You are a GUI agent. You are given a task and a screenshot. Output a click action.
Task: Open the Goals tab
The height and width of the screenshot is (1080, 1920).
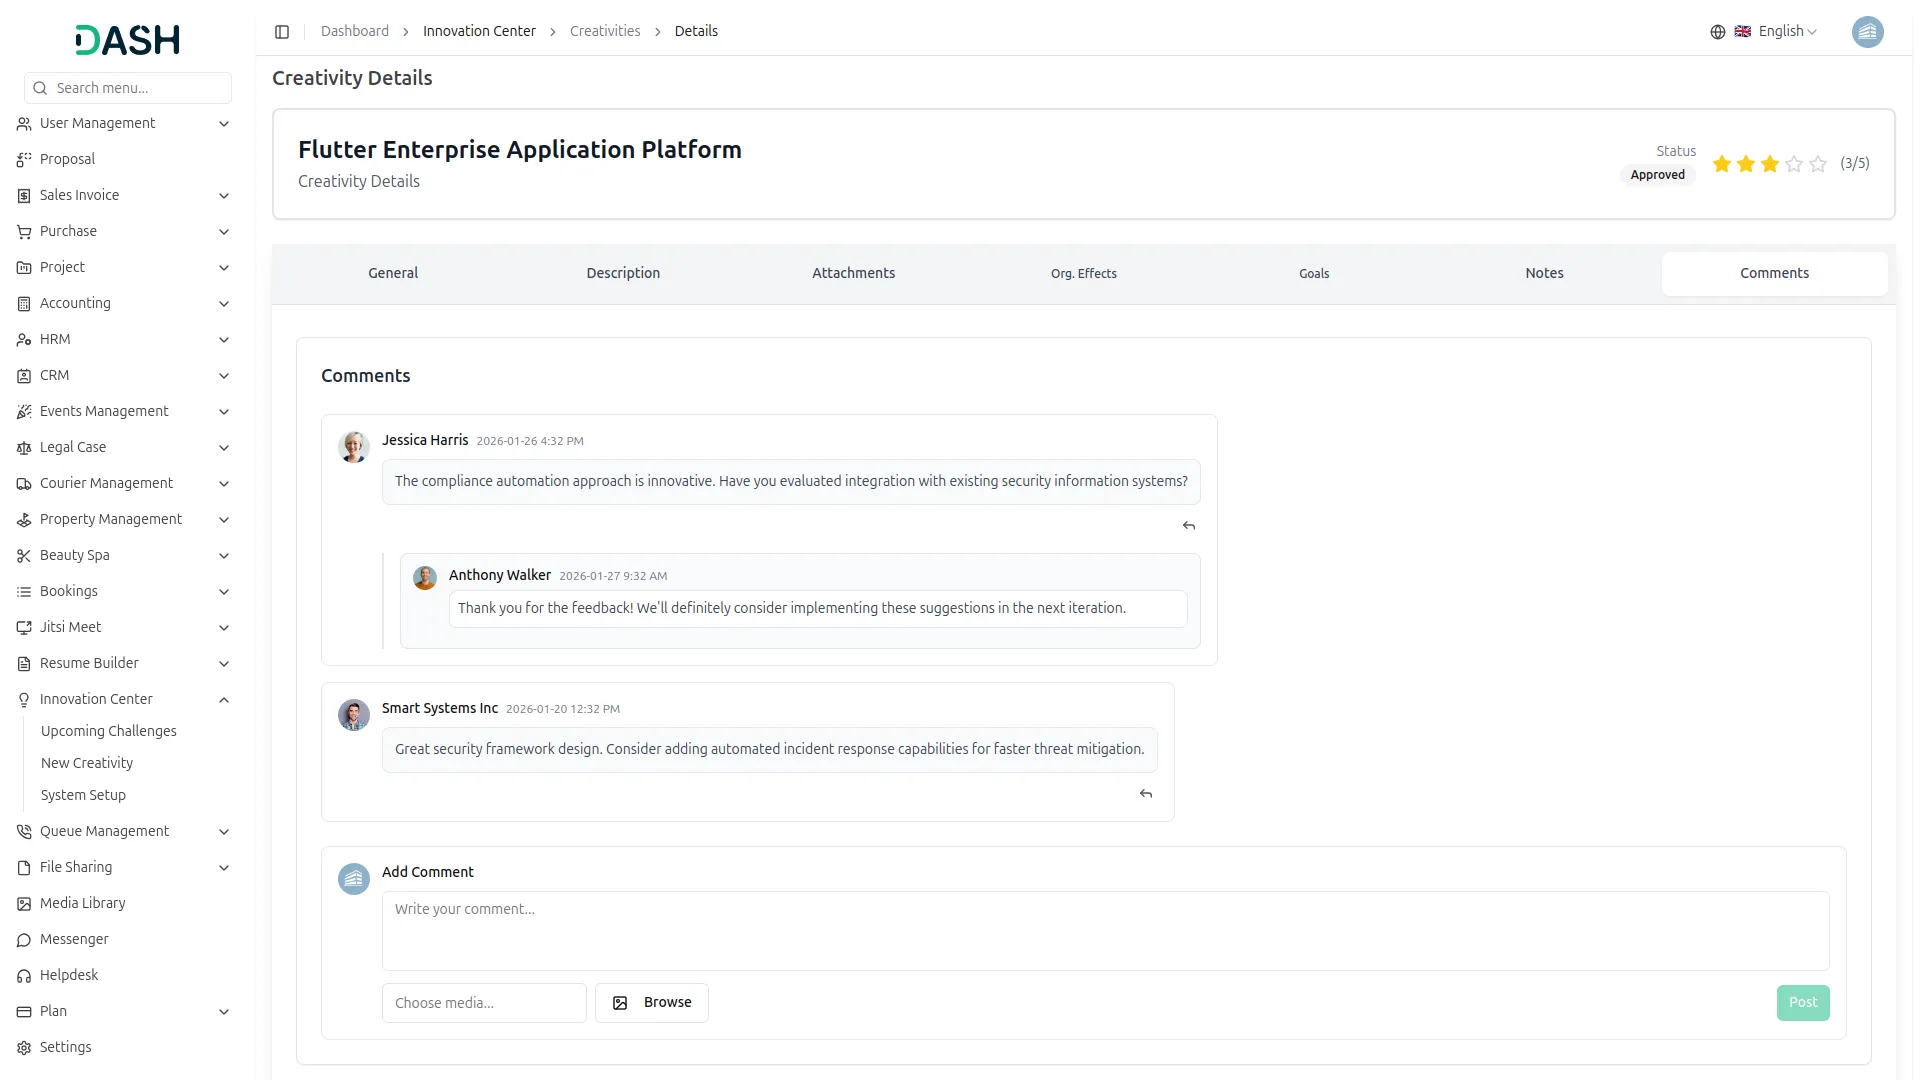pyautogui.click(x=1314, y=274)
